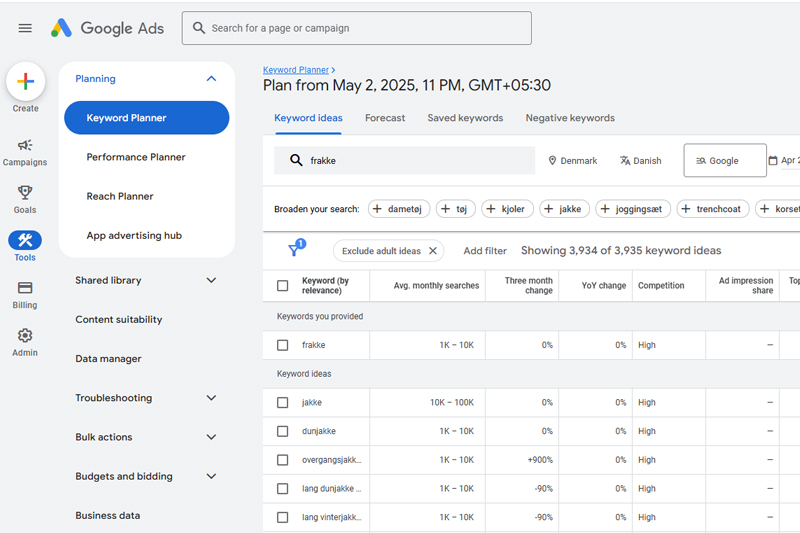The image size is (800, 533).
Task: Add tøj to broaden search
Action: [x=456, y=209]
